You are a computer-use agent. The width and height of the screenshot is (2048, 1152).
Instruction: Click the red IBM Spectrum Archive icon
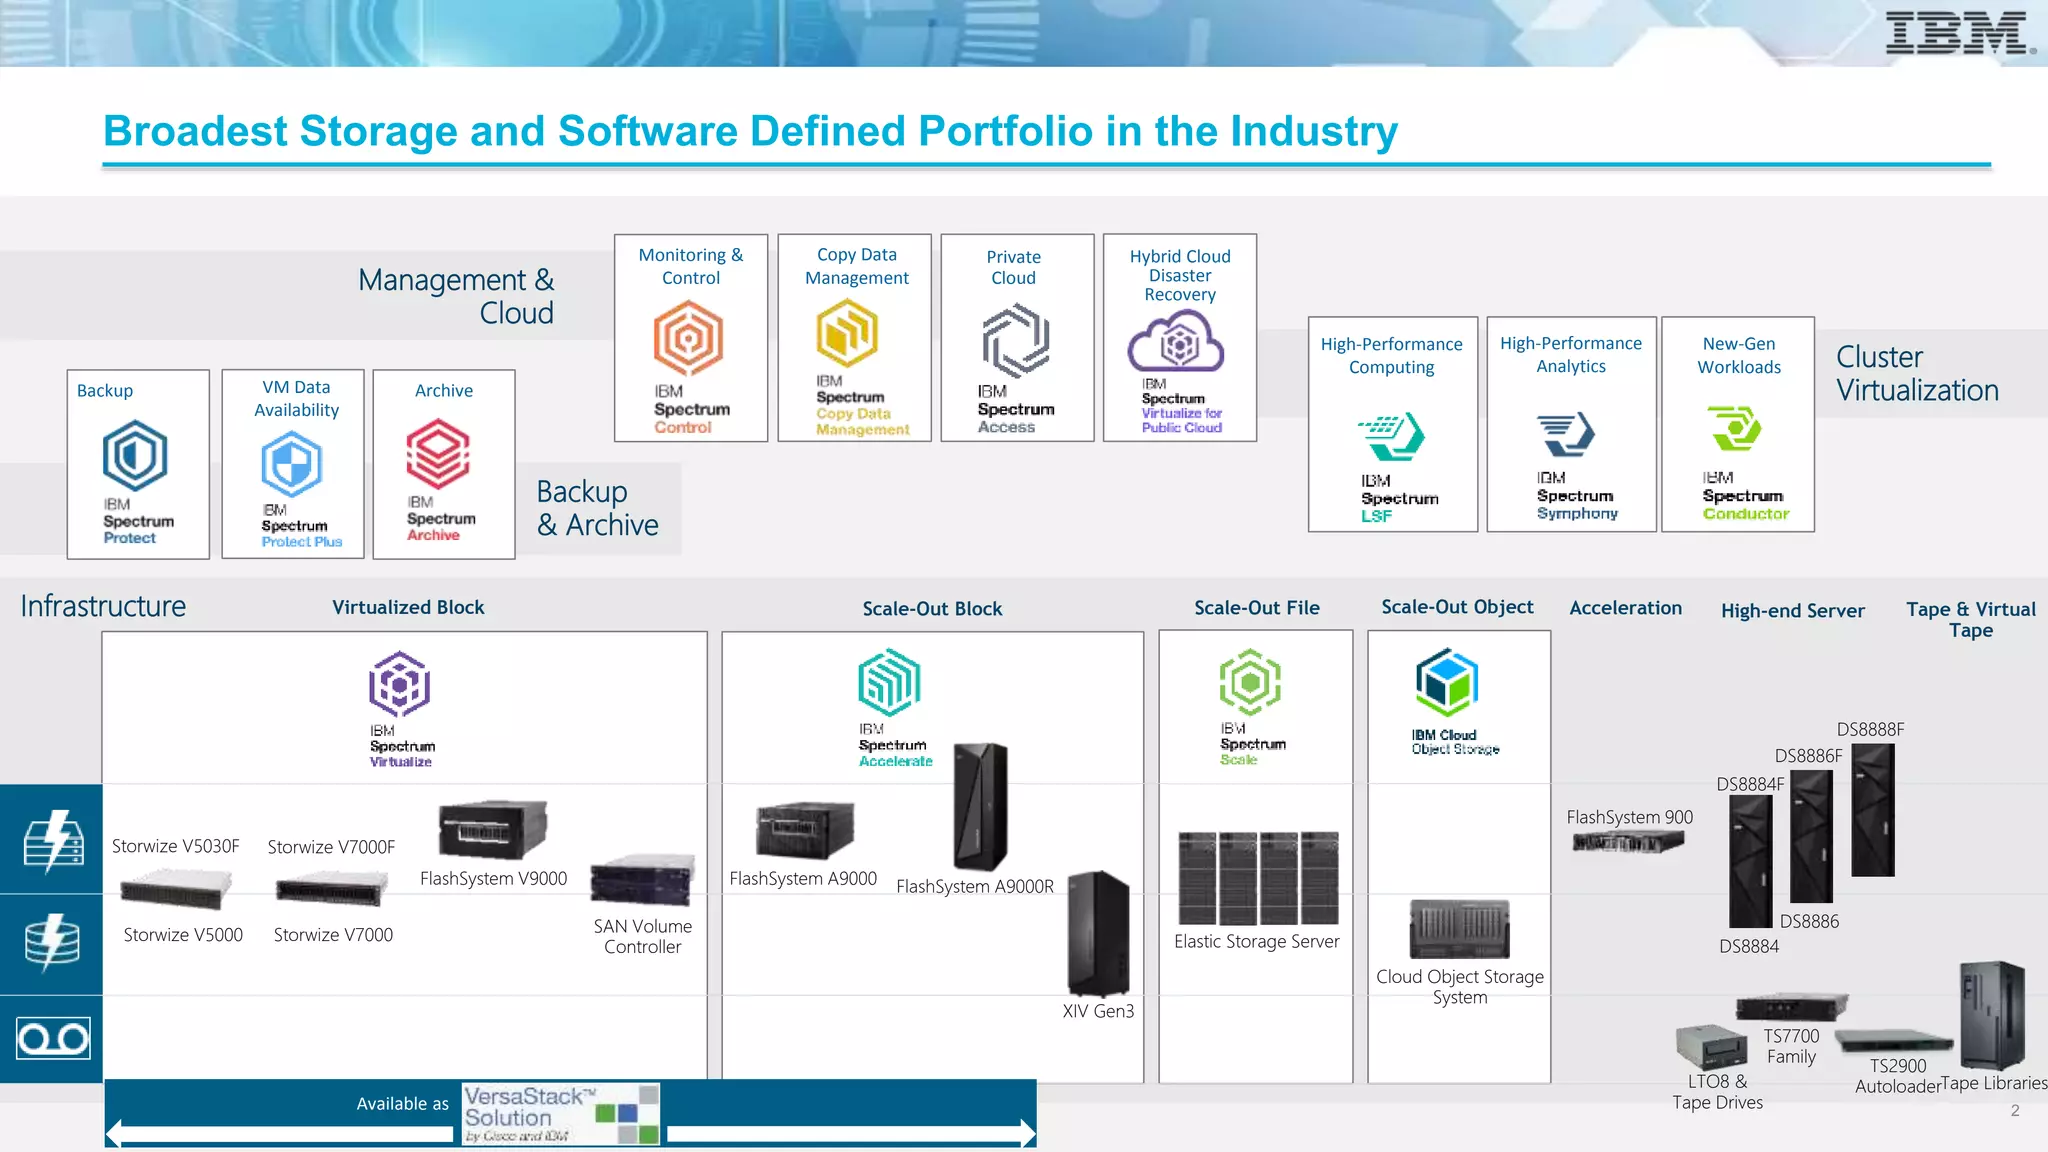point(438,455)
